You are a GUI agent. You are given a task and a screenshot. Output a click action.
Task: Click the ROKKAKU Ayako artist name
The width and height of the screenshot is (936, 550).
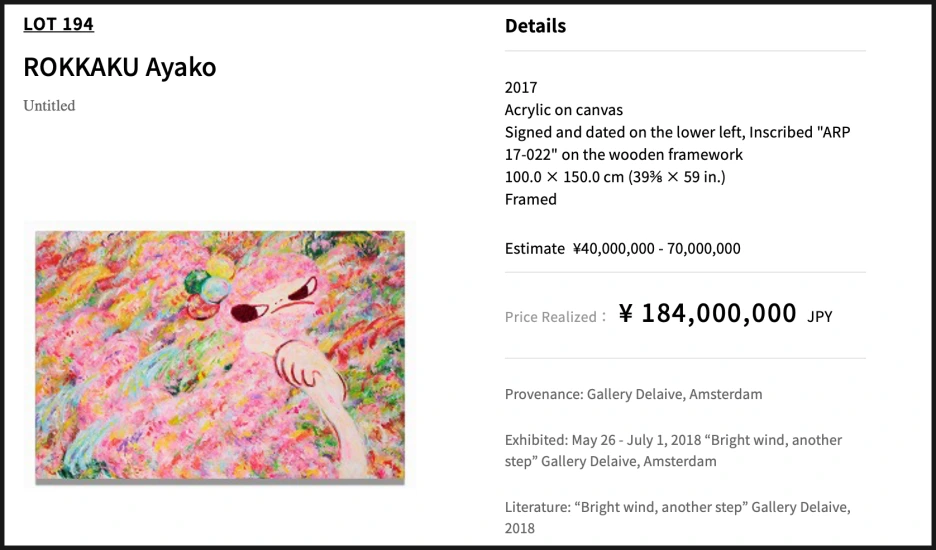pyautogui.click(x=119, y=67)
